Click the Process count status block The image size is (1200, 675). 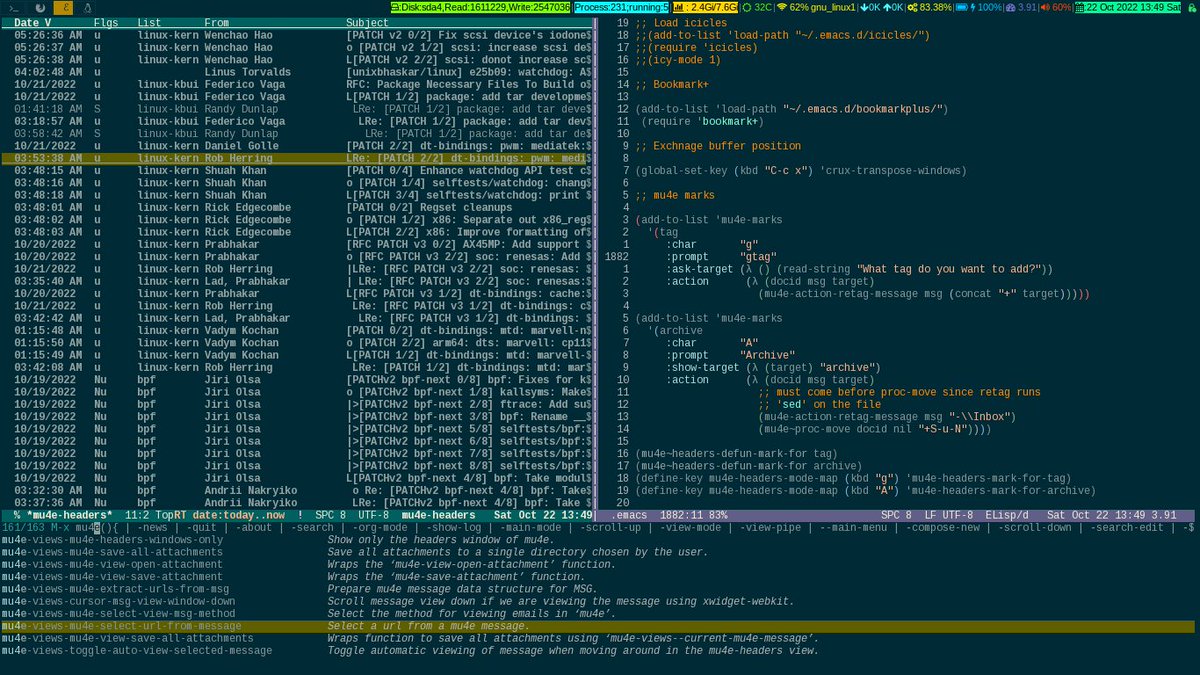pos(621,7)
